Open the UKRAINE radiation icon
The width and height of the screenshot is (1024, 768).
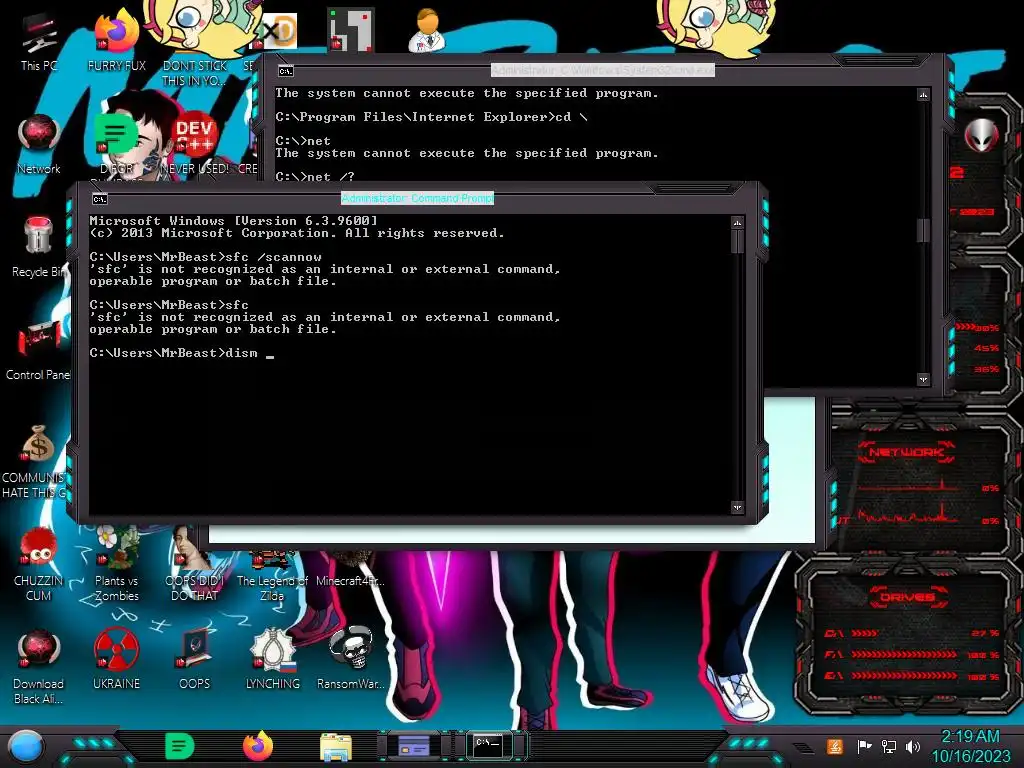tap(116, 660)
